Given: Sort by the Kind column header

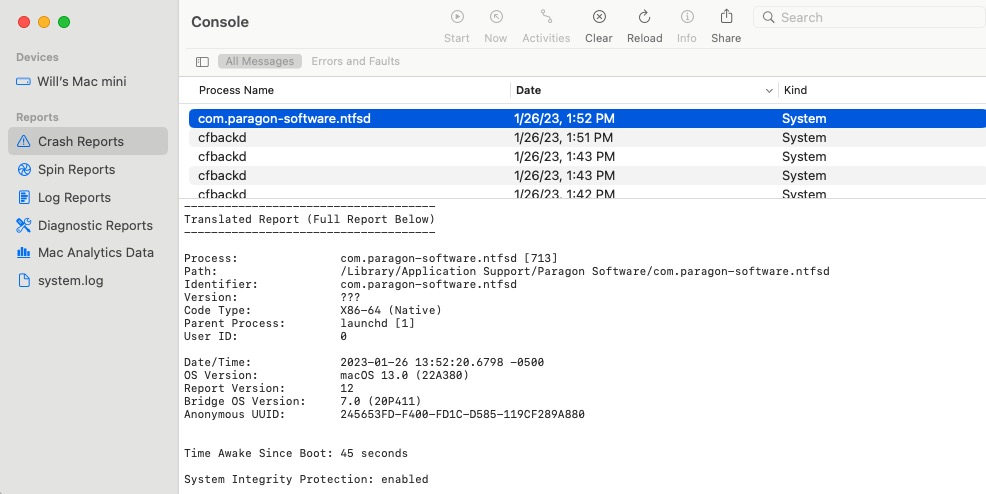Looking at the screenshot, I should point(795,91).
